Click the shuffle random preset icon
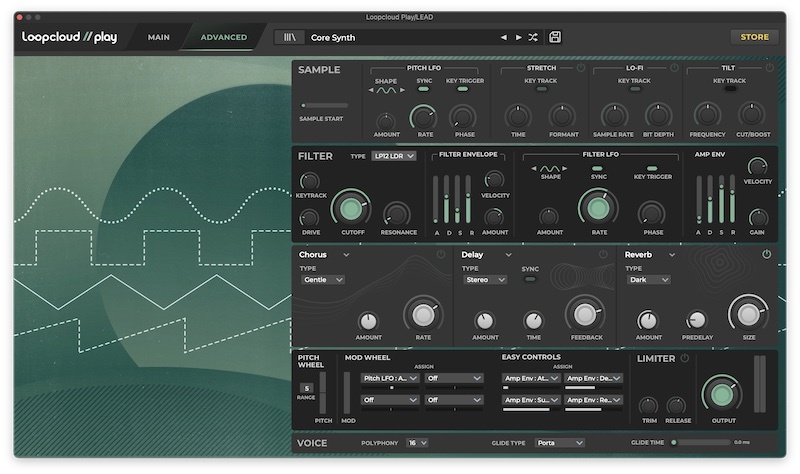The height and width of the screenshot is (474, 800). [533, 37]
